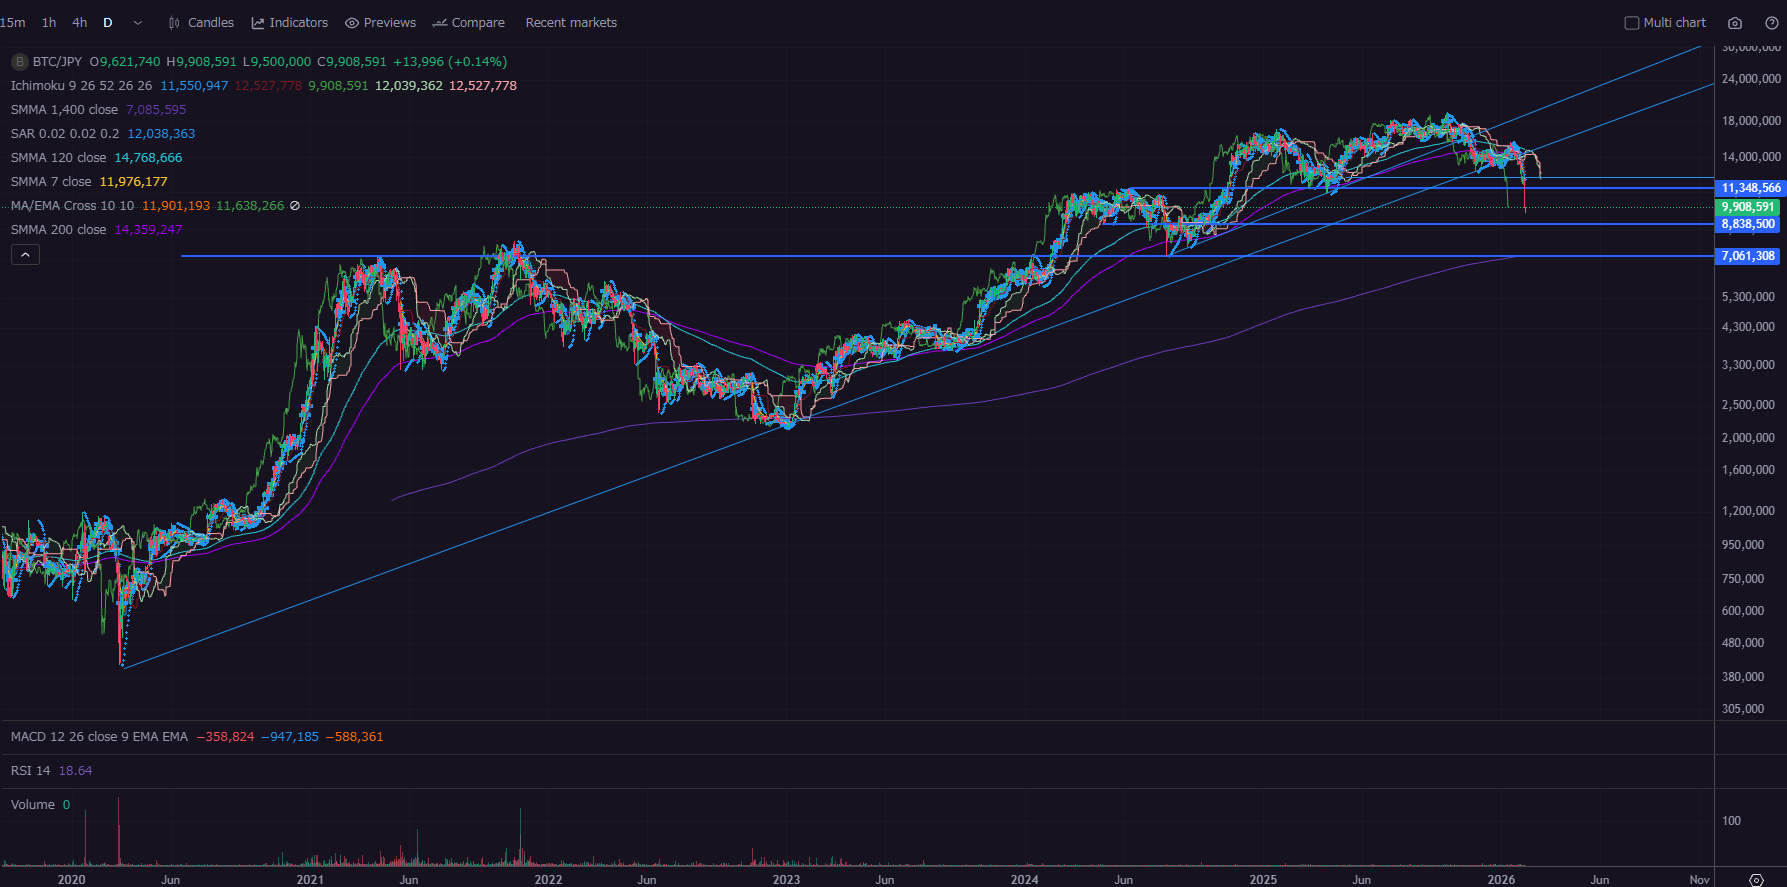Enable the Multi chart checkbox
Image resolution: width=1787 pixels, height=887 pixels.
click(1632, 23)
